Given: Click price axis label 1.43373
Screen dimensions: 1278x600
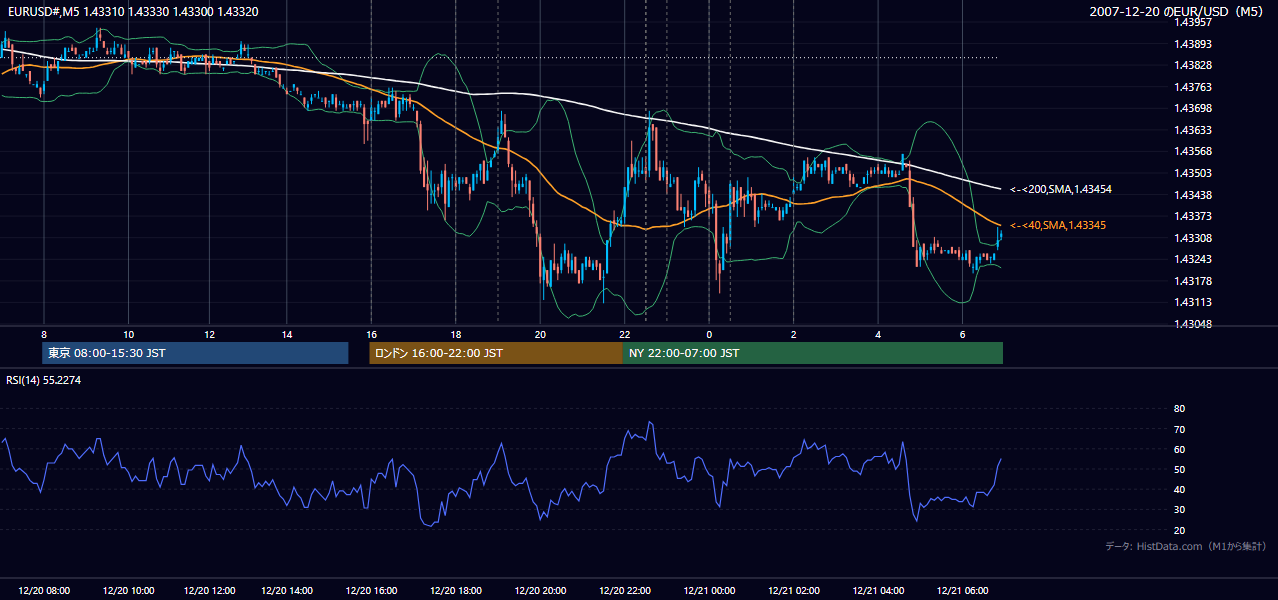Looking at the screenshot, I should point(1192,216).
